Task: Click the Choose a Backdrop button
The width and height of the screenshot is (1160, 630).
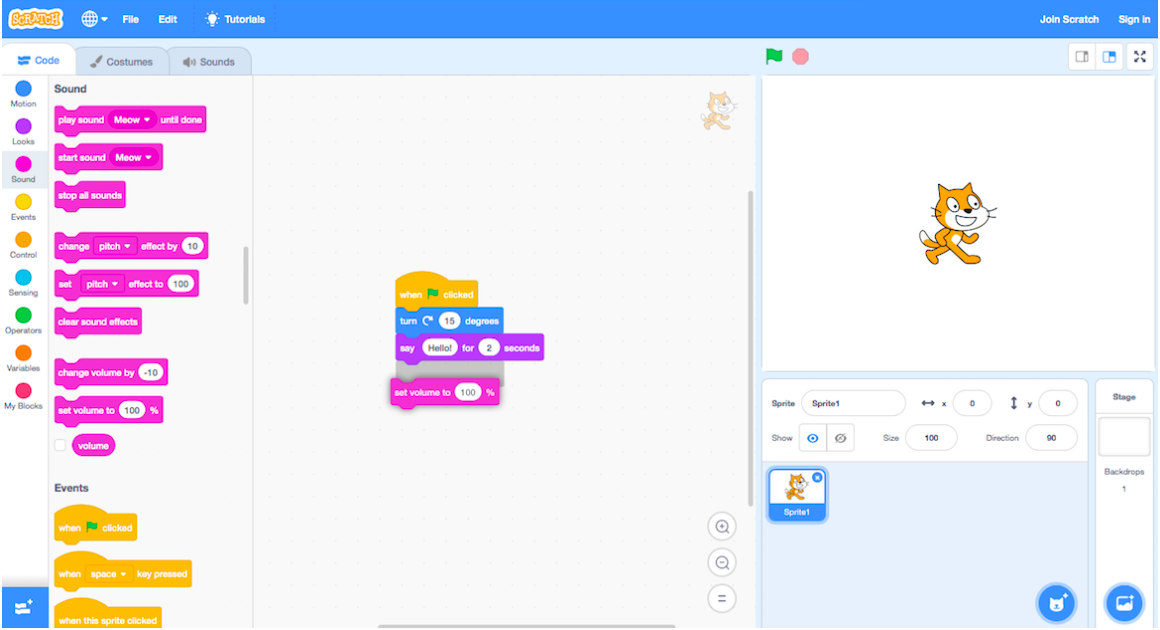Action: (x=1124, y=603)
